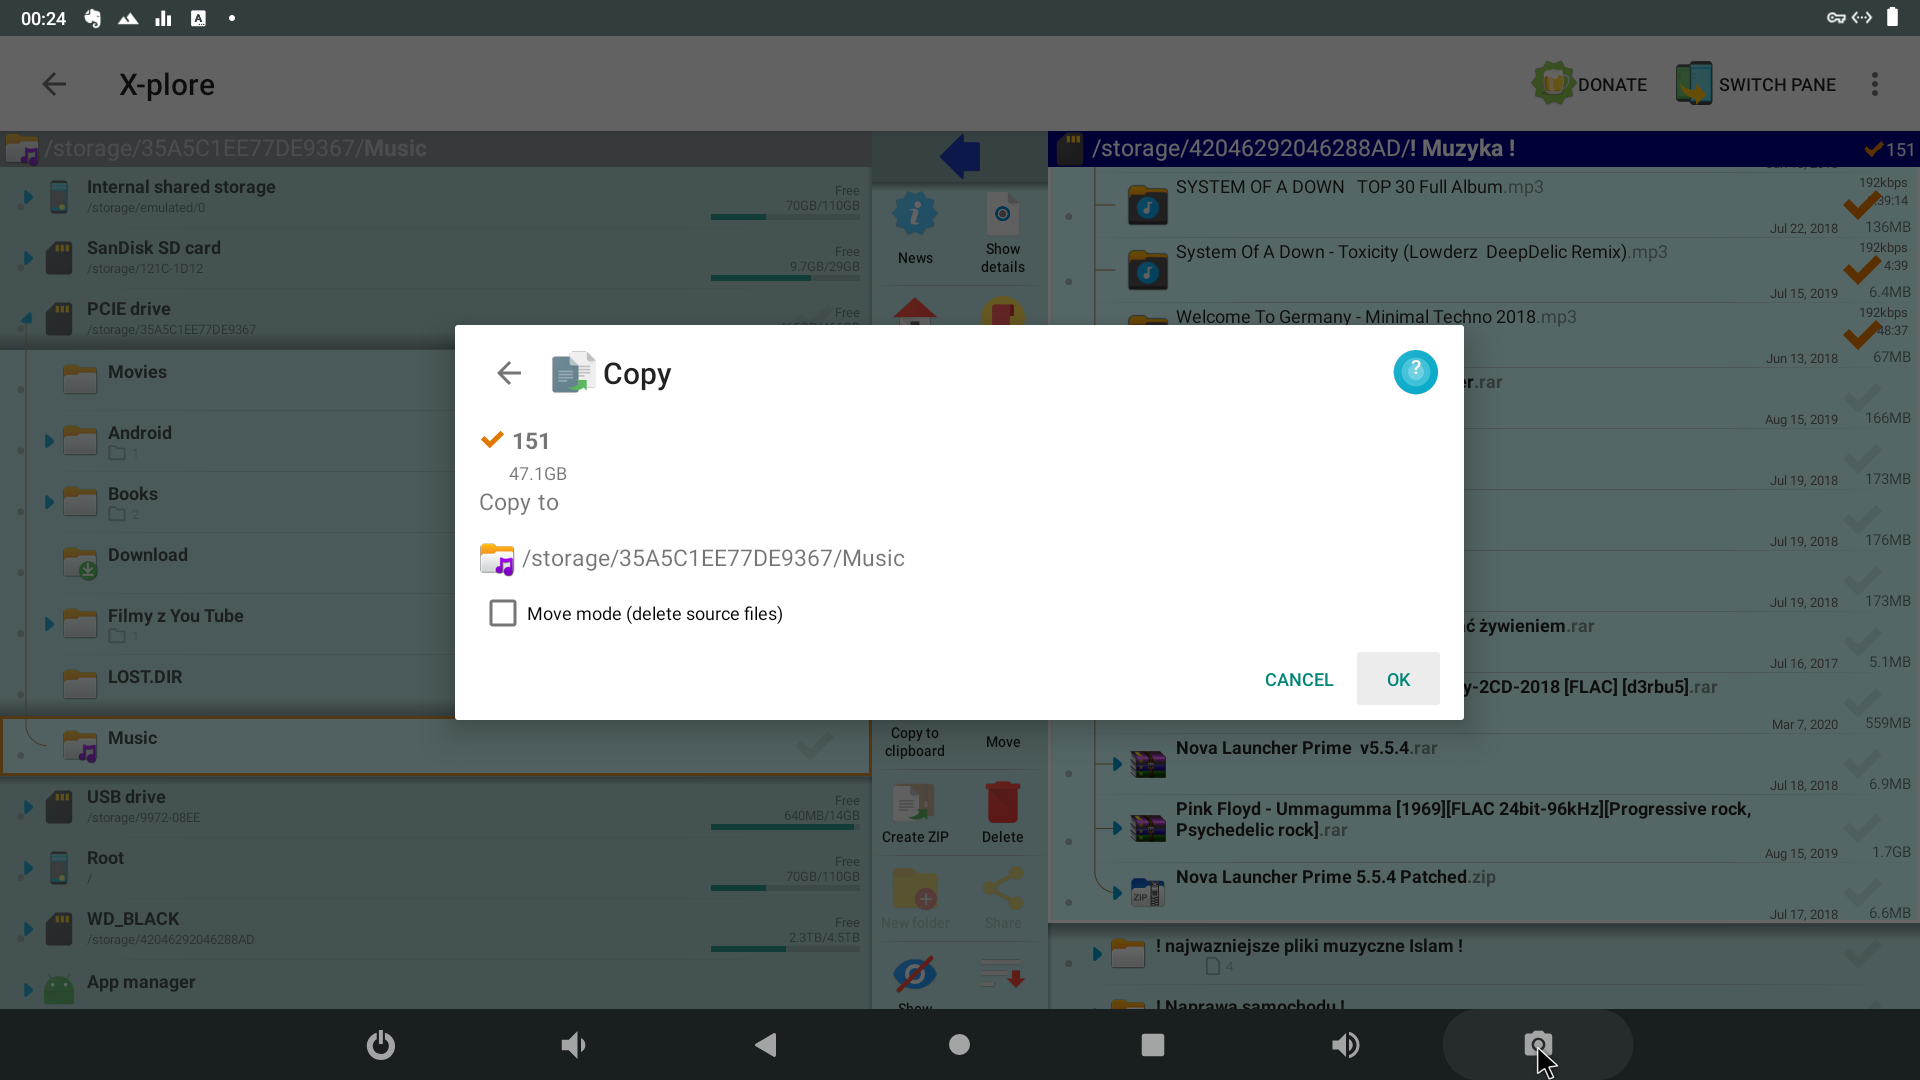The height and width of the screenshot is (1080, 1920).
Task: Toggle checkmark on Pink Floyd Ummagumma rar
Action: click(1861, 827)
